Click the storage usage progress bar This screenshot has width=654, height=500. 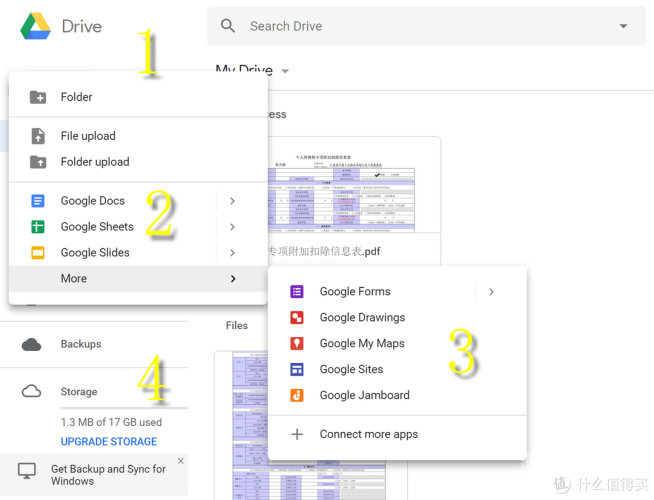point(124,408)
